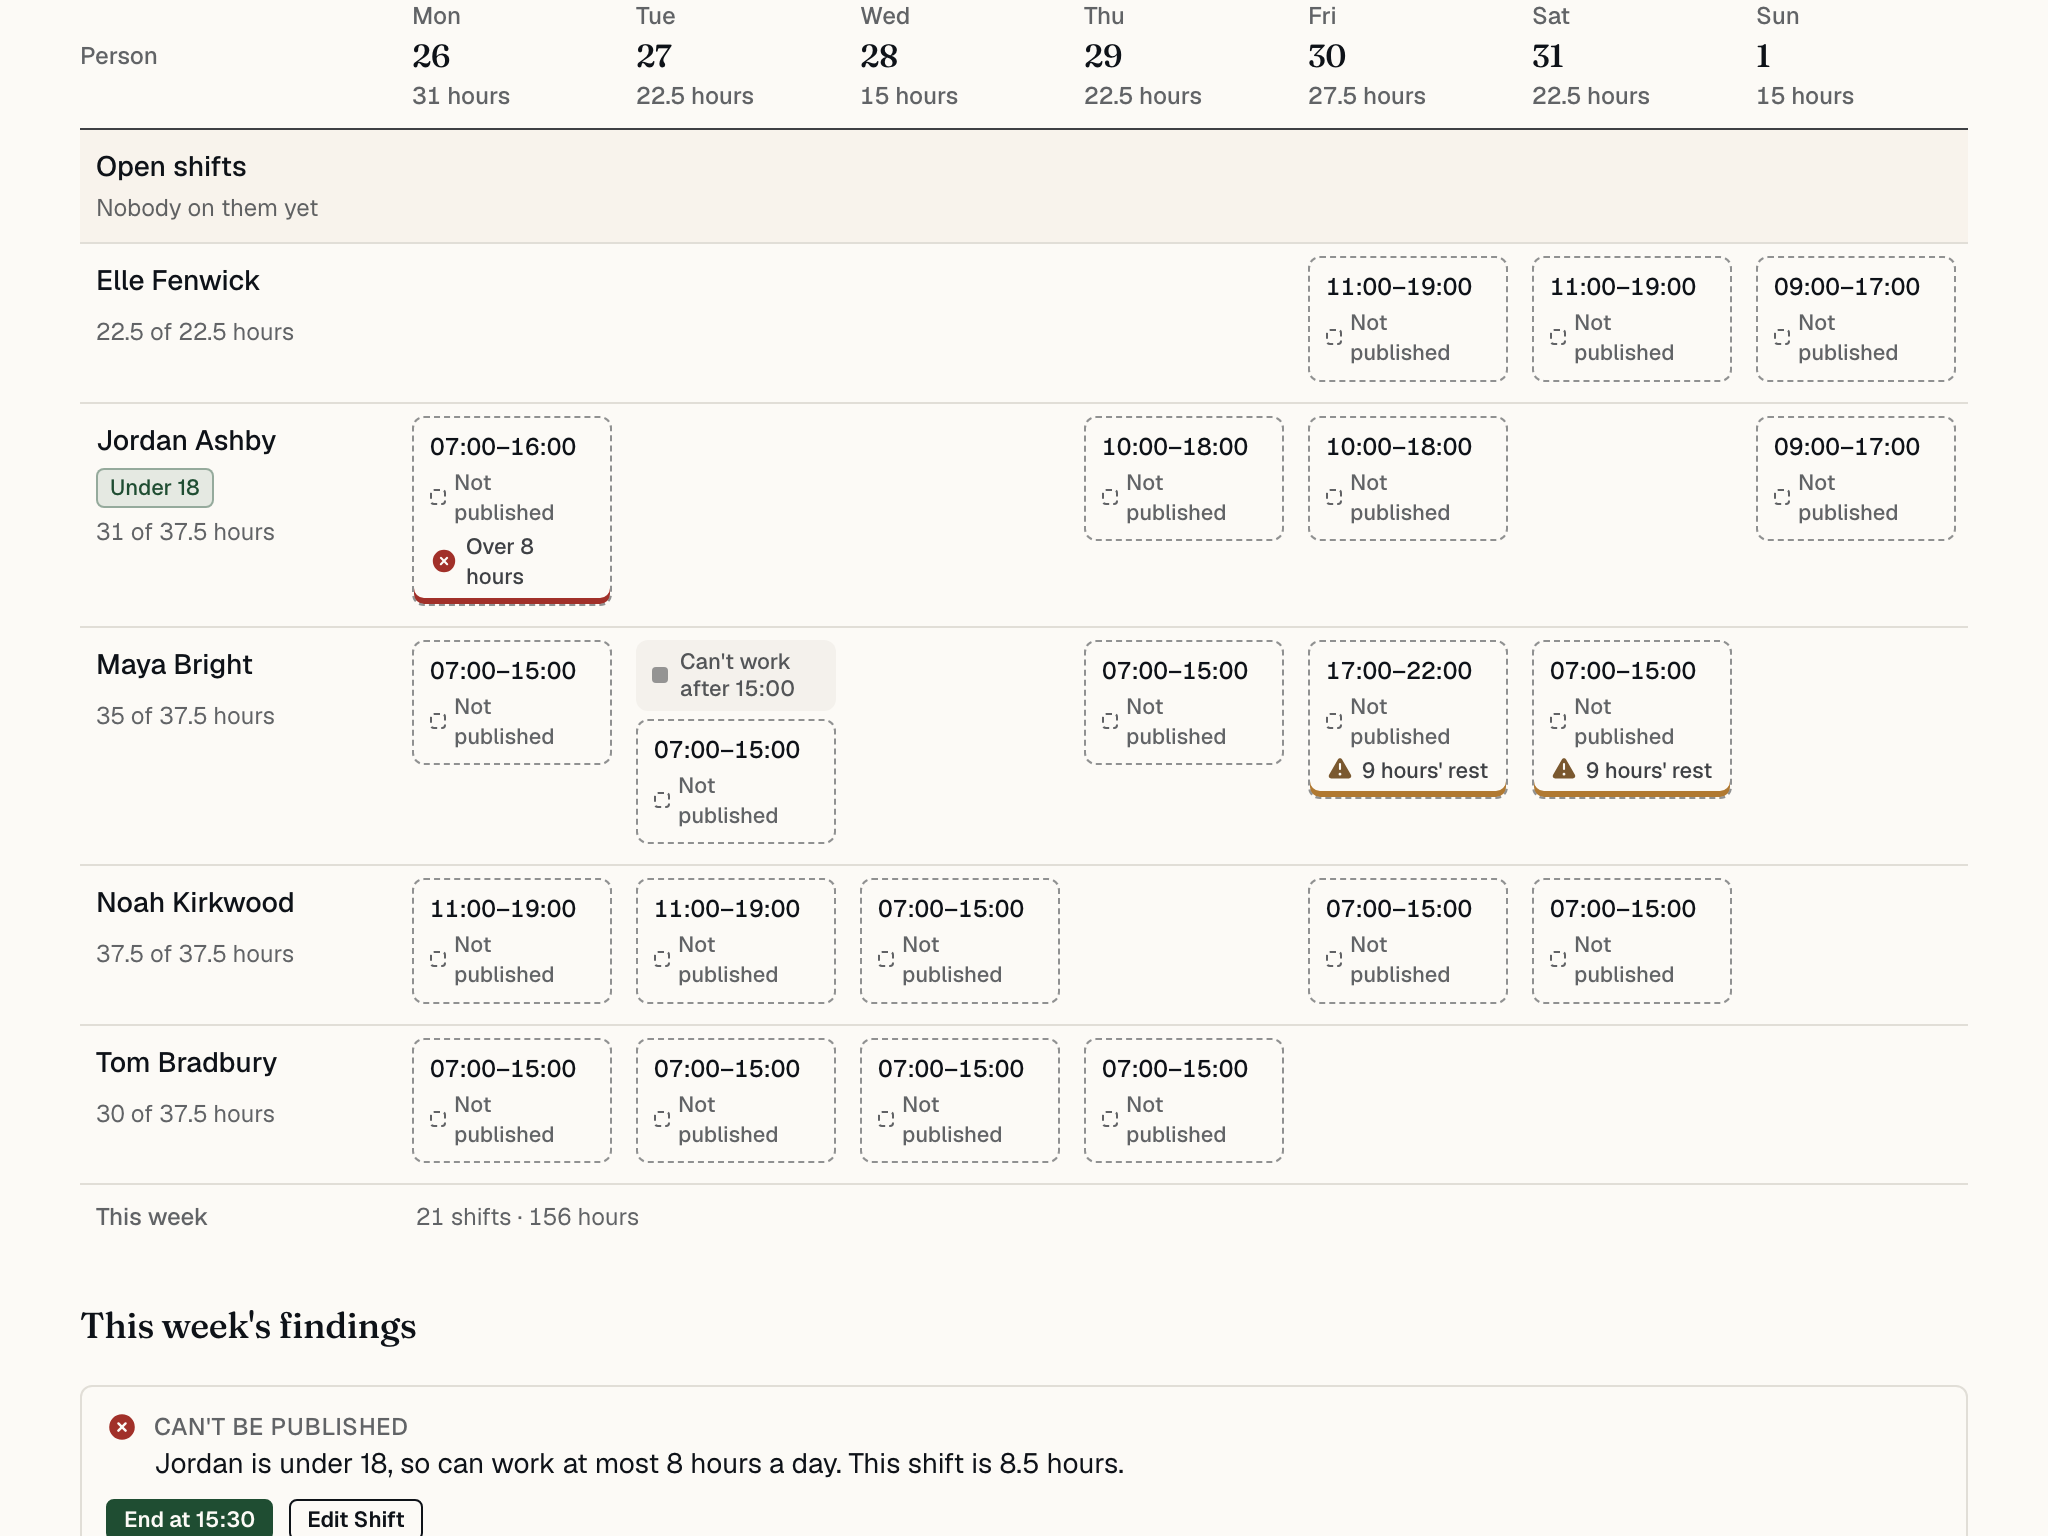The image size is (2048, 1536).
Task: Open Elle Fenwick's Sunday 09:00–17:00 shift
Action: [x=1856, y=319]
